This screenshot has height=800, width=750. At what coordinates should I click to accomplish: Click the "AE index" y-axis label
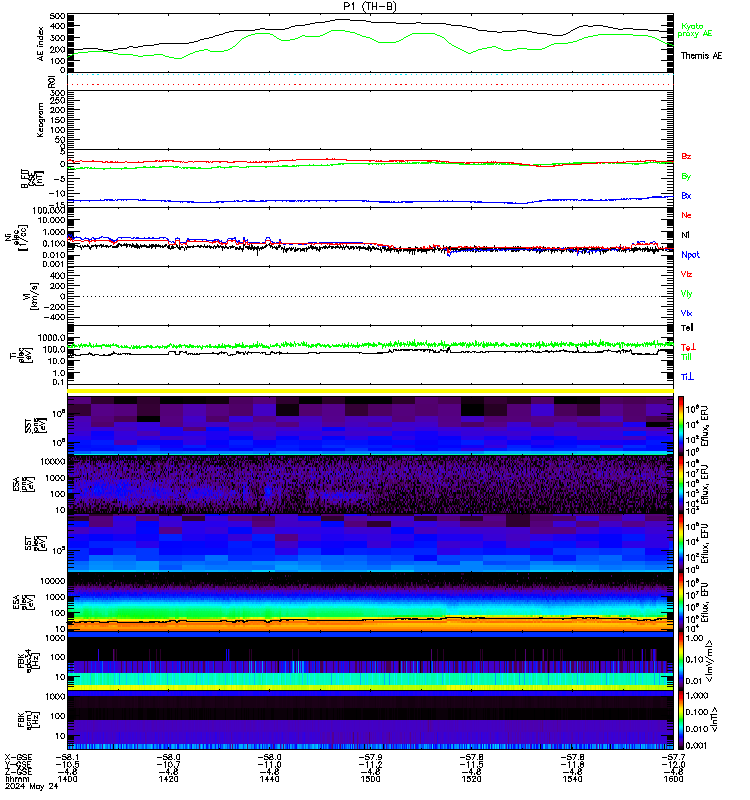click(x=40, y=44)
